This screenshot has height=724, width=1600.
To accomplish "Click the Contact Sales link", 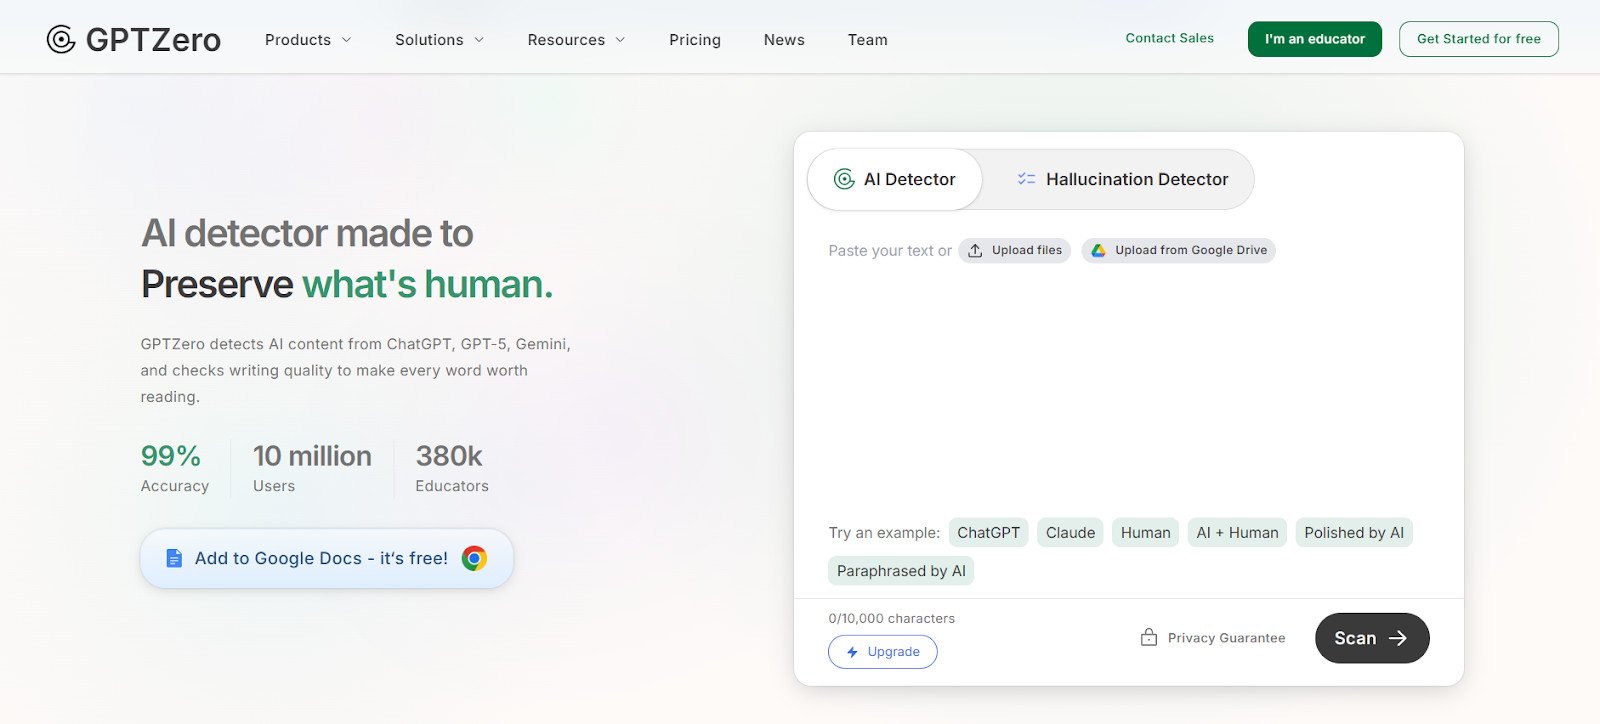I will pyautogui.click(x=1170, y=38).
